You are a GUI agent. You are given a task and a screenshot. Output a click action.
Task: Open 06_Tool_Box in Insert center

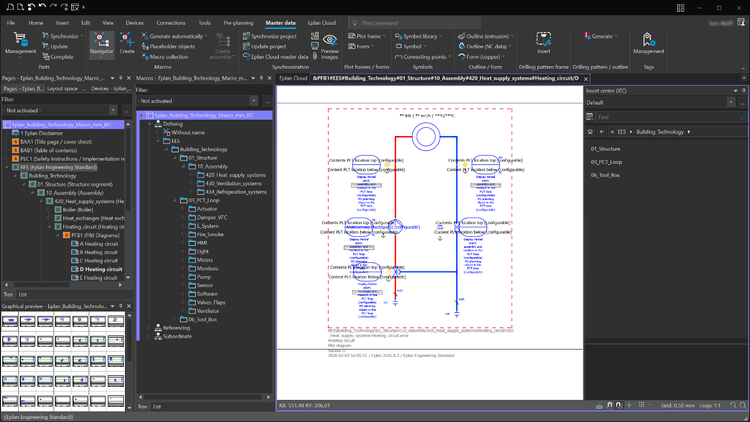click(605, 175)
